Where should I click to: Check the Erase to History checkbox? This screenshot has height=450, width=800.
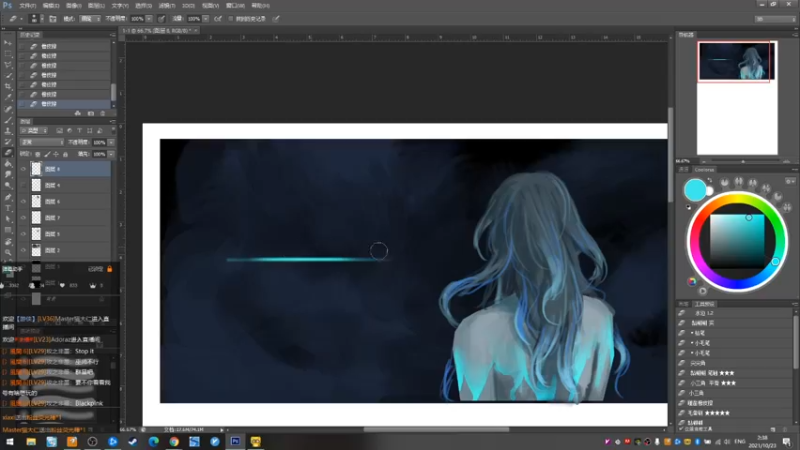[231, 19]
